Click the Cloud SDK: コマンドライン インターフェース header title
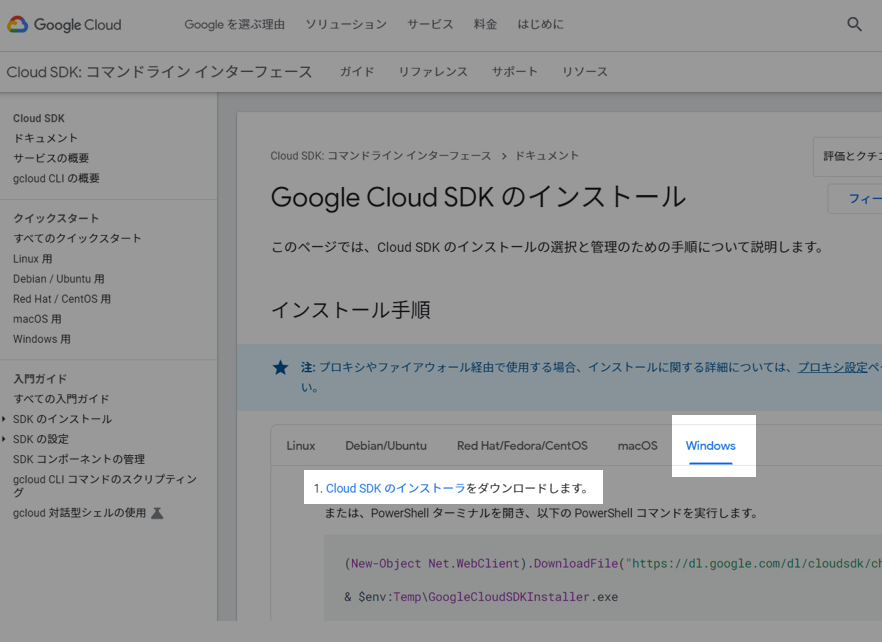 tap(159, 72)
